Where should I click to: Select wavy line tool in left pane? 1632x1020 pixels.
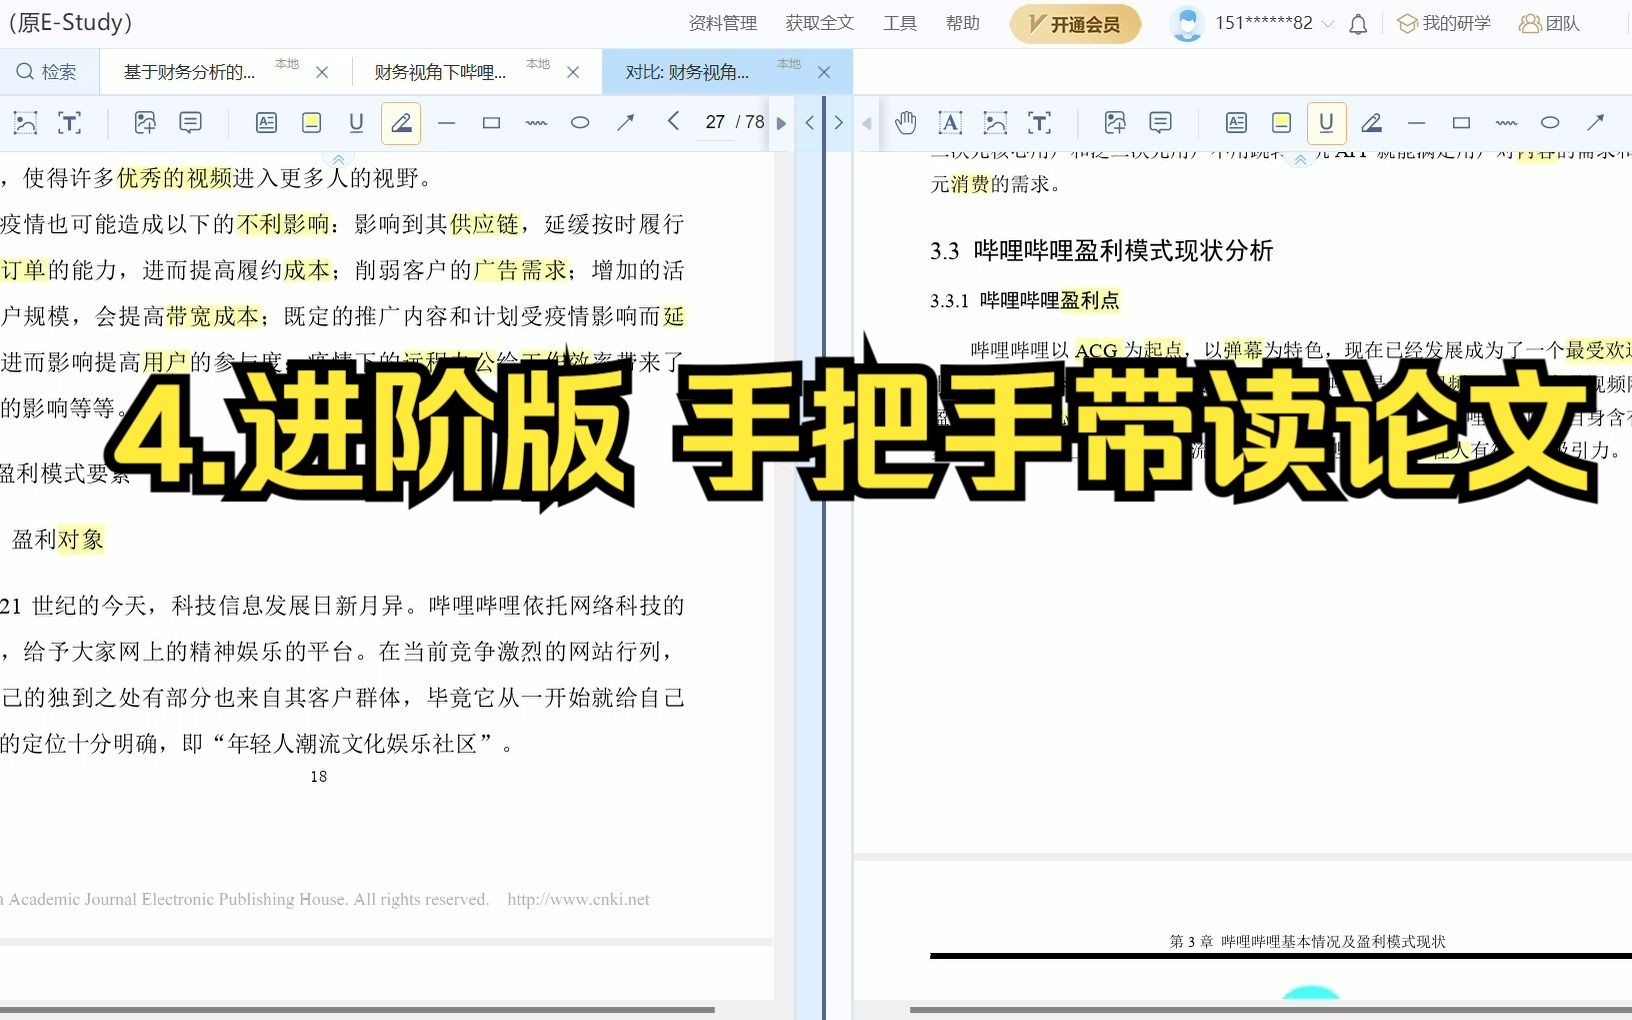[x=536, y=123]
